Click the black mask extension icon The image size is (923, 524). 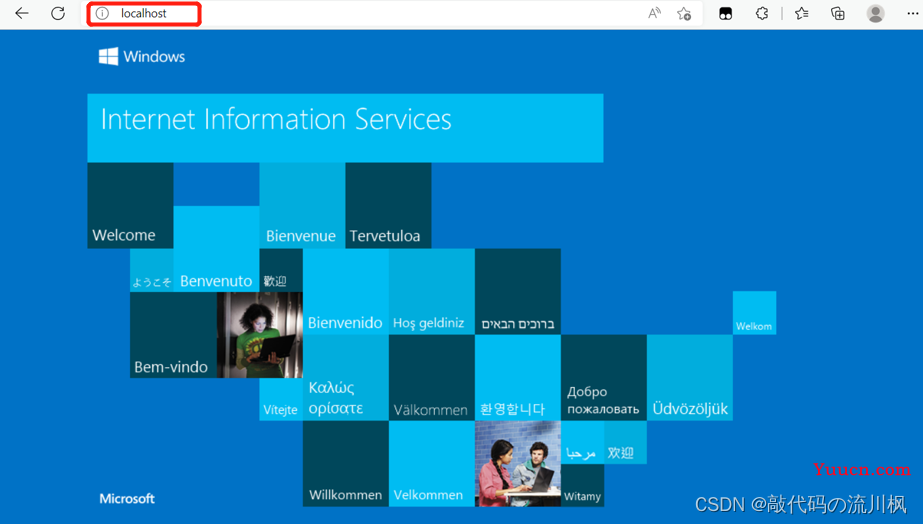tap(725, 14)
